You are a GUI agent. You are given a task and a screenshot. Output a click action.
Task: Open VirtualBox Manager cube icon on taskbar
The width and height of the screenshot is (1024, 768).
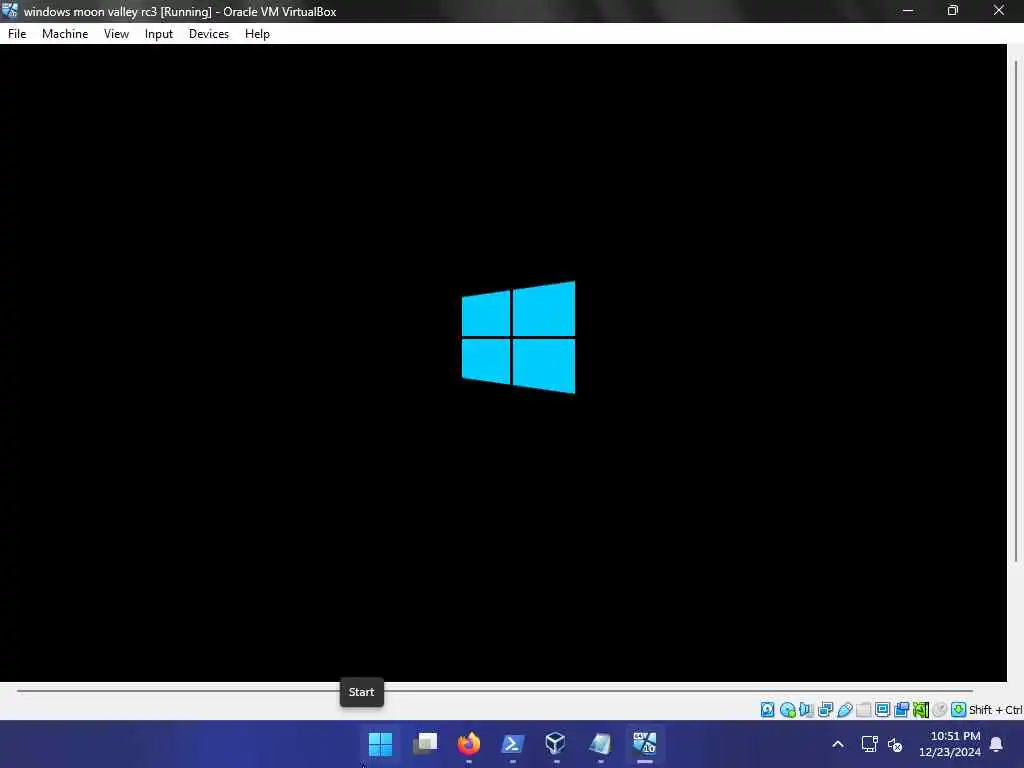(x=556, y=744)
